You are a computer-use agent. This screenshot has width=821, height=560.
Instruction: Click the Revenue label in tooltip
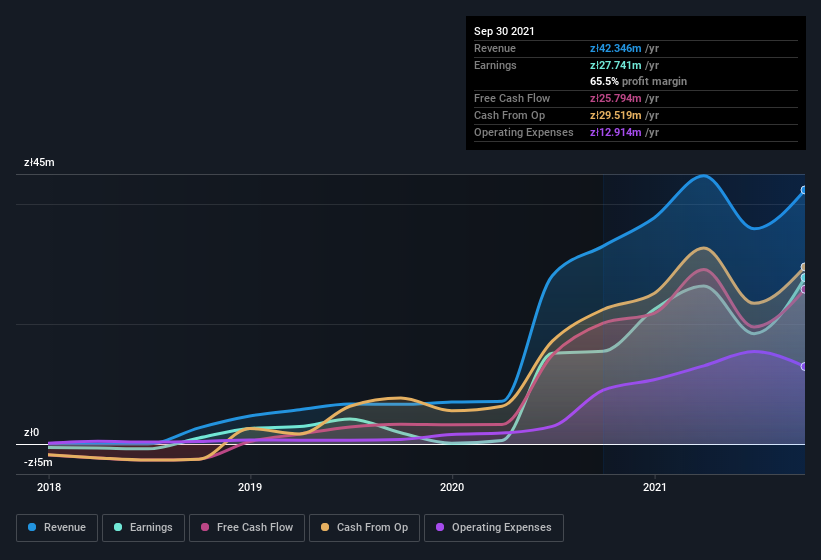tap(495, 48)
